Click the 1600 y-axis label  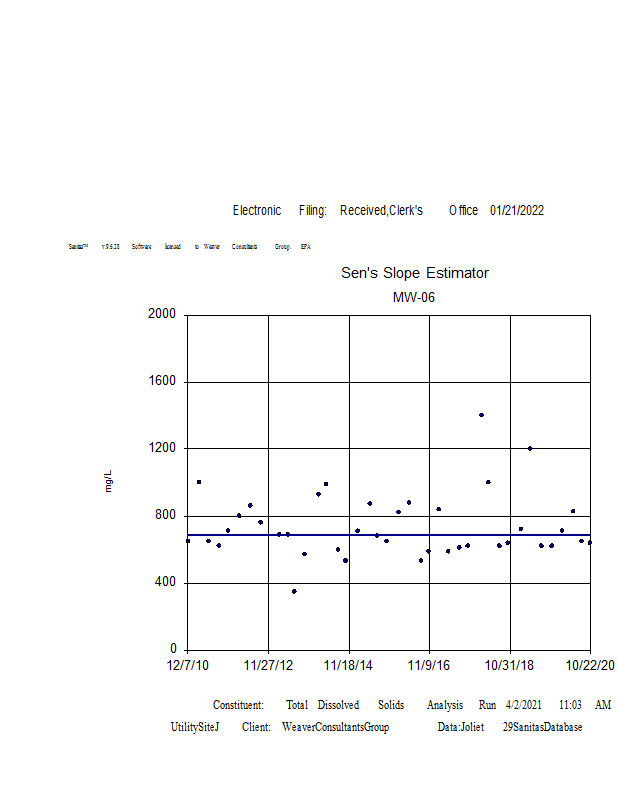(x=162, y=381)
